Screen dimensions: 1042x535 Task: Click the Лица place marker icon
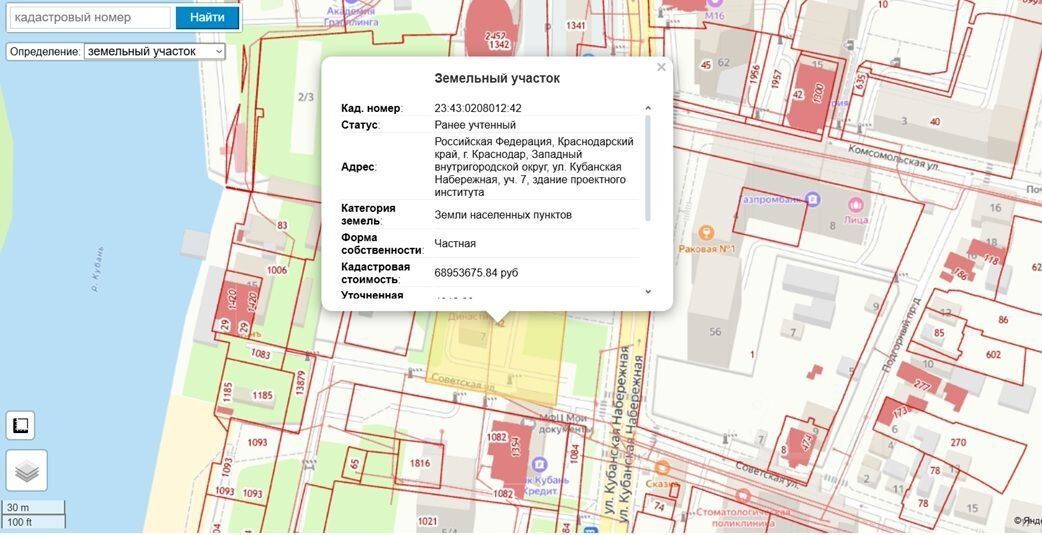(857, 203)
